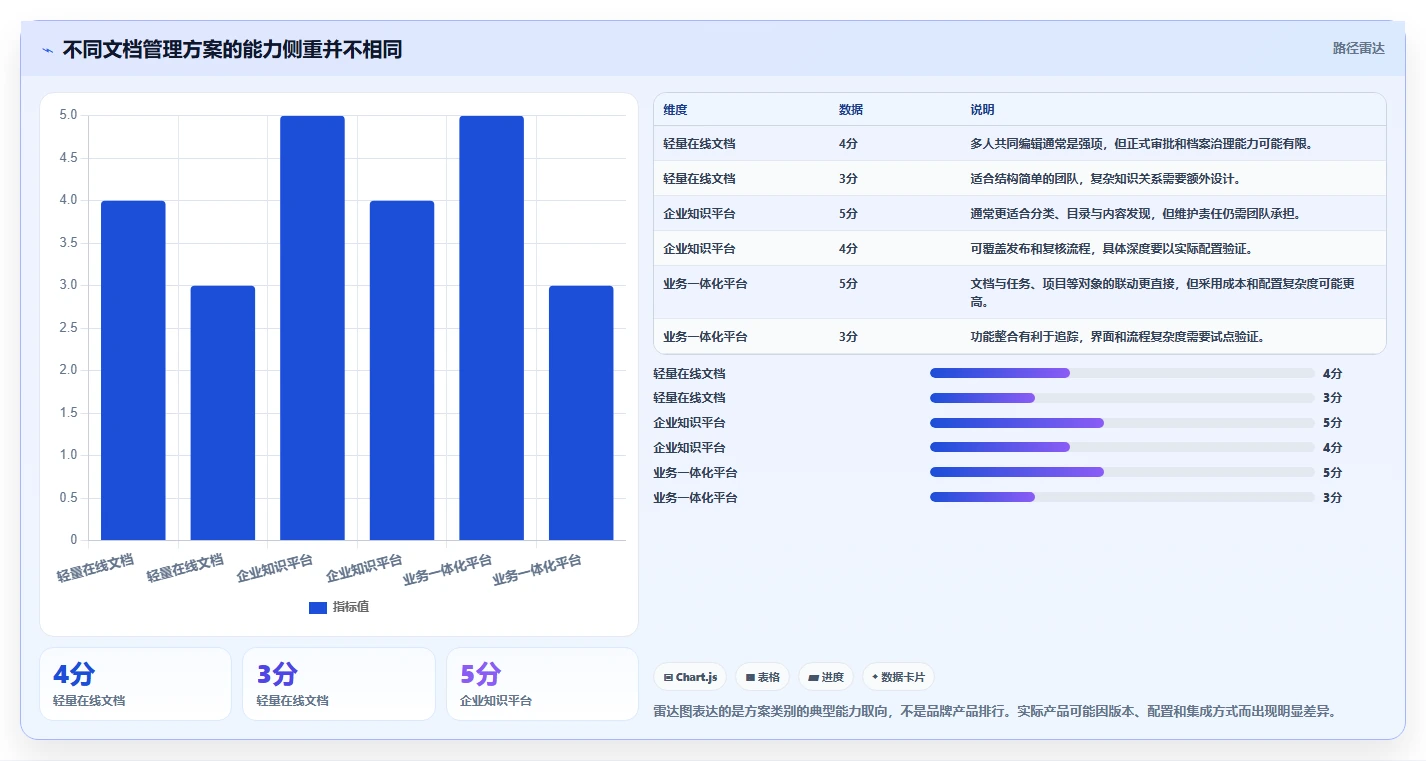Click the pulse icon beside the page title
Image resolution: width=1426 pixels, height=761 pixels.
tap(48, 50)
